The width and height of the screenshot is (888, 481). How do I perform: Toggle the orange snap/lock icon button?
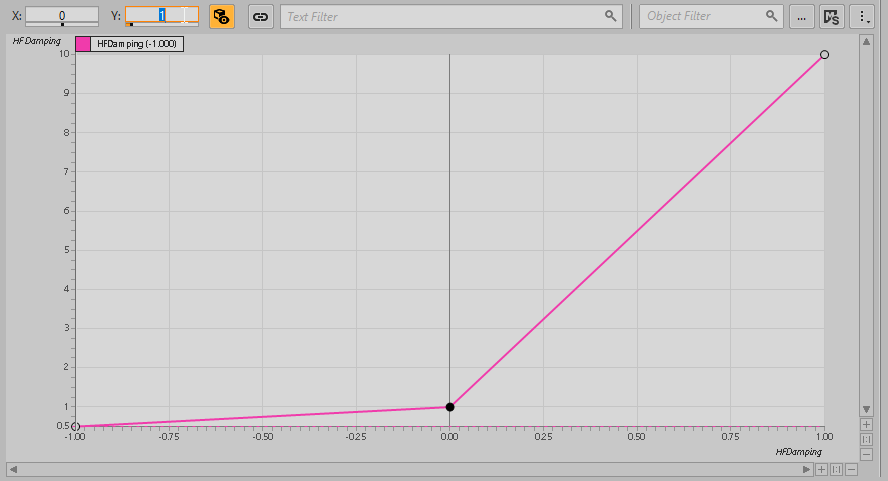221,16
